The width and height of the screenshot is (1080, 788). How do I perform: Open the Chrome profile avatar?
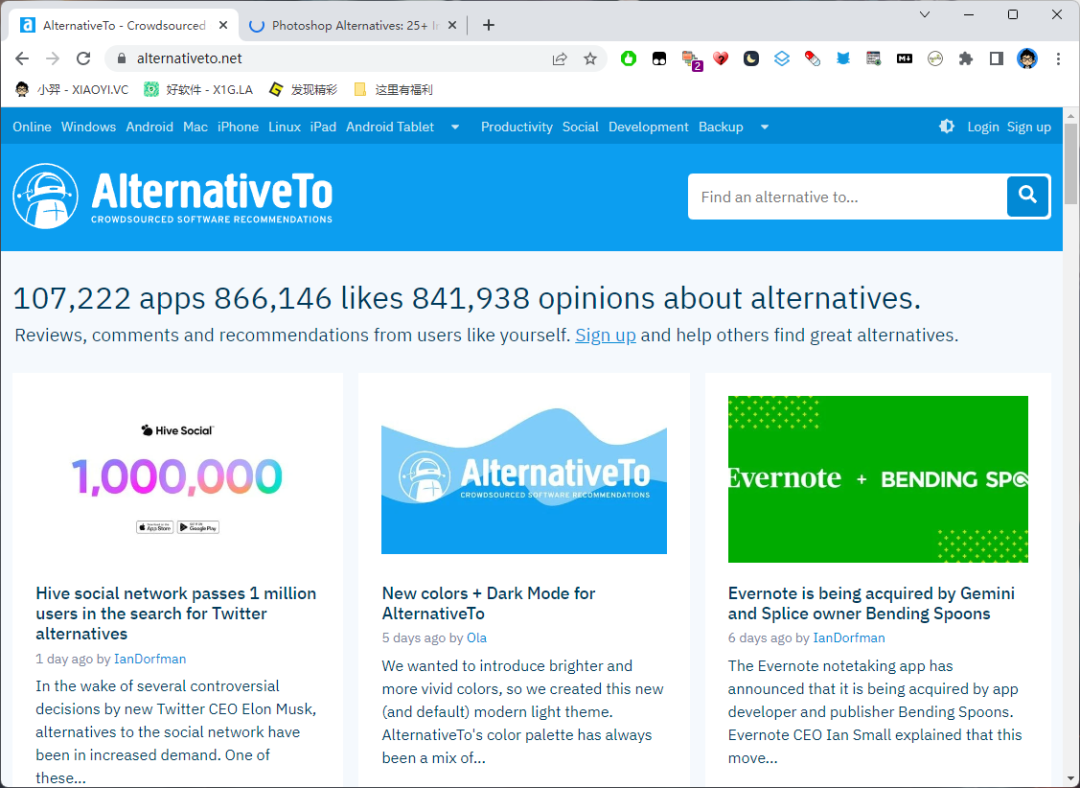click(x=1027, y=59)
